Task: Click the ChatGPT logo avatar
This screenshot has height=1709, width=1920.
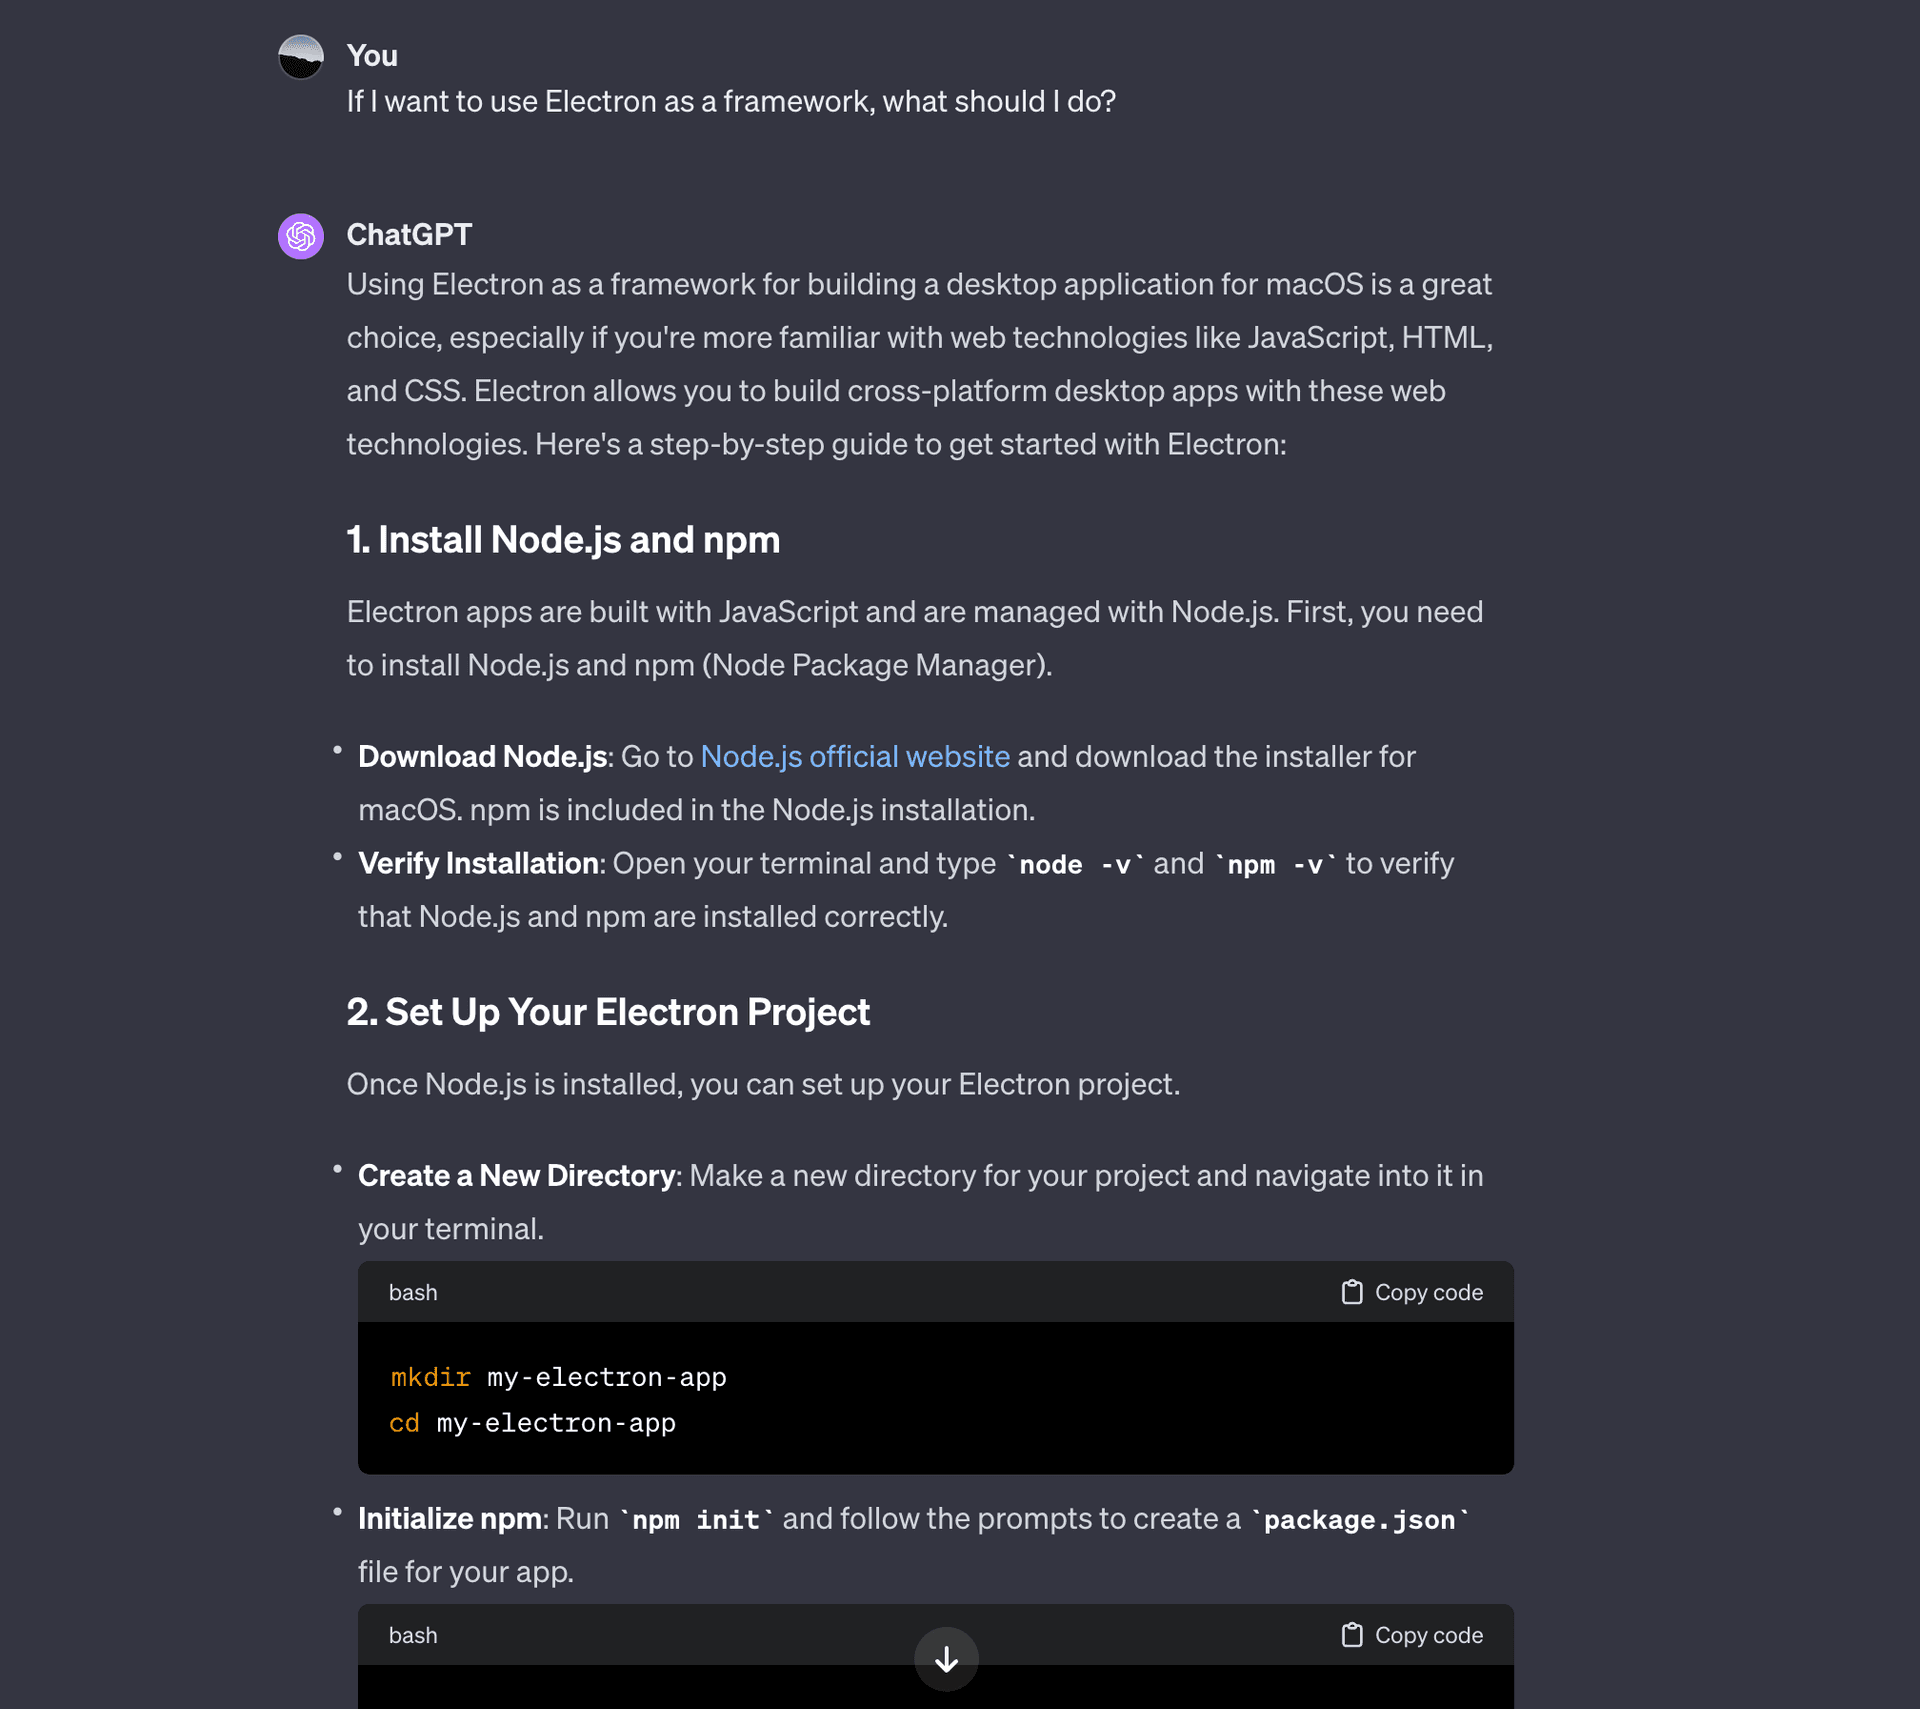Action: point(300,236)
